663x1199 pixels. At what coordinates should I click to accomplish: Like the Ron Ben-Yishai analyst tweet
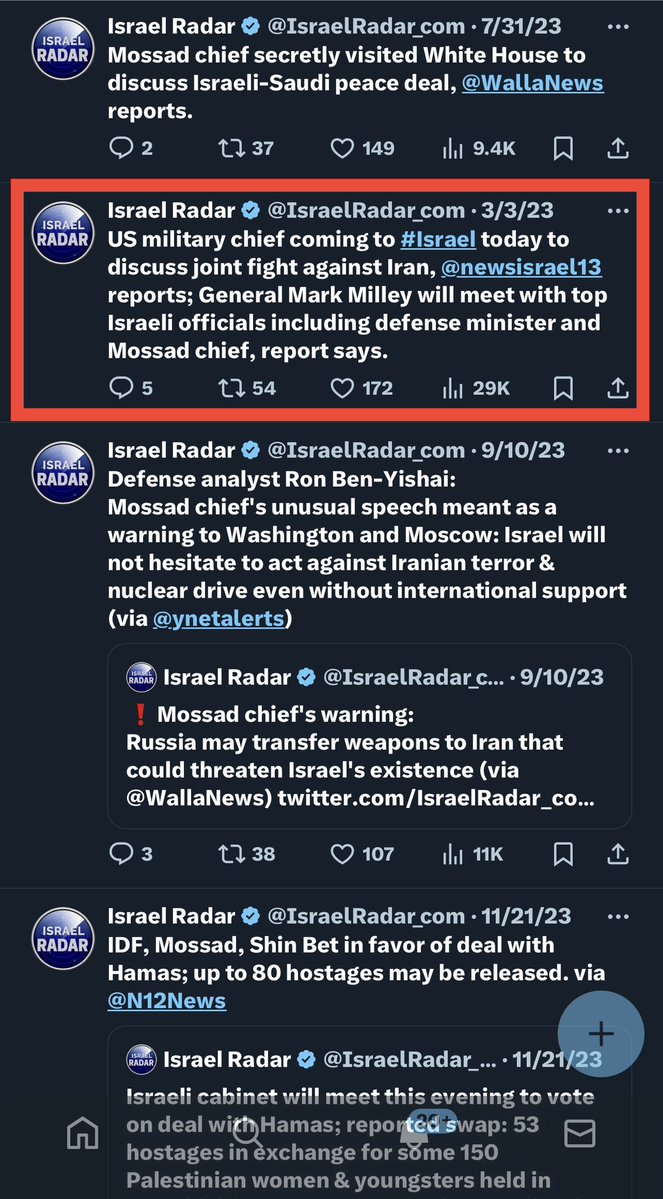point(343,853)
